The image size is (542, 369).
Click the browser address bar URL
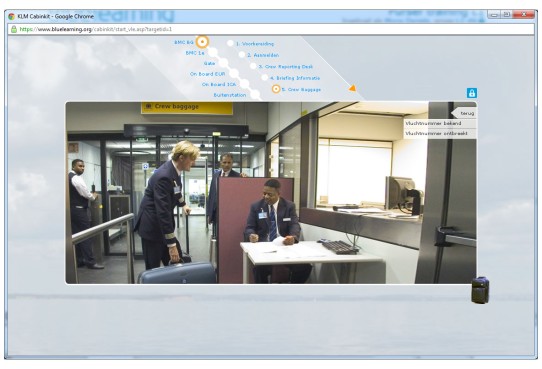96,29
